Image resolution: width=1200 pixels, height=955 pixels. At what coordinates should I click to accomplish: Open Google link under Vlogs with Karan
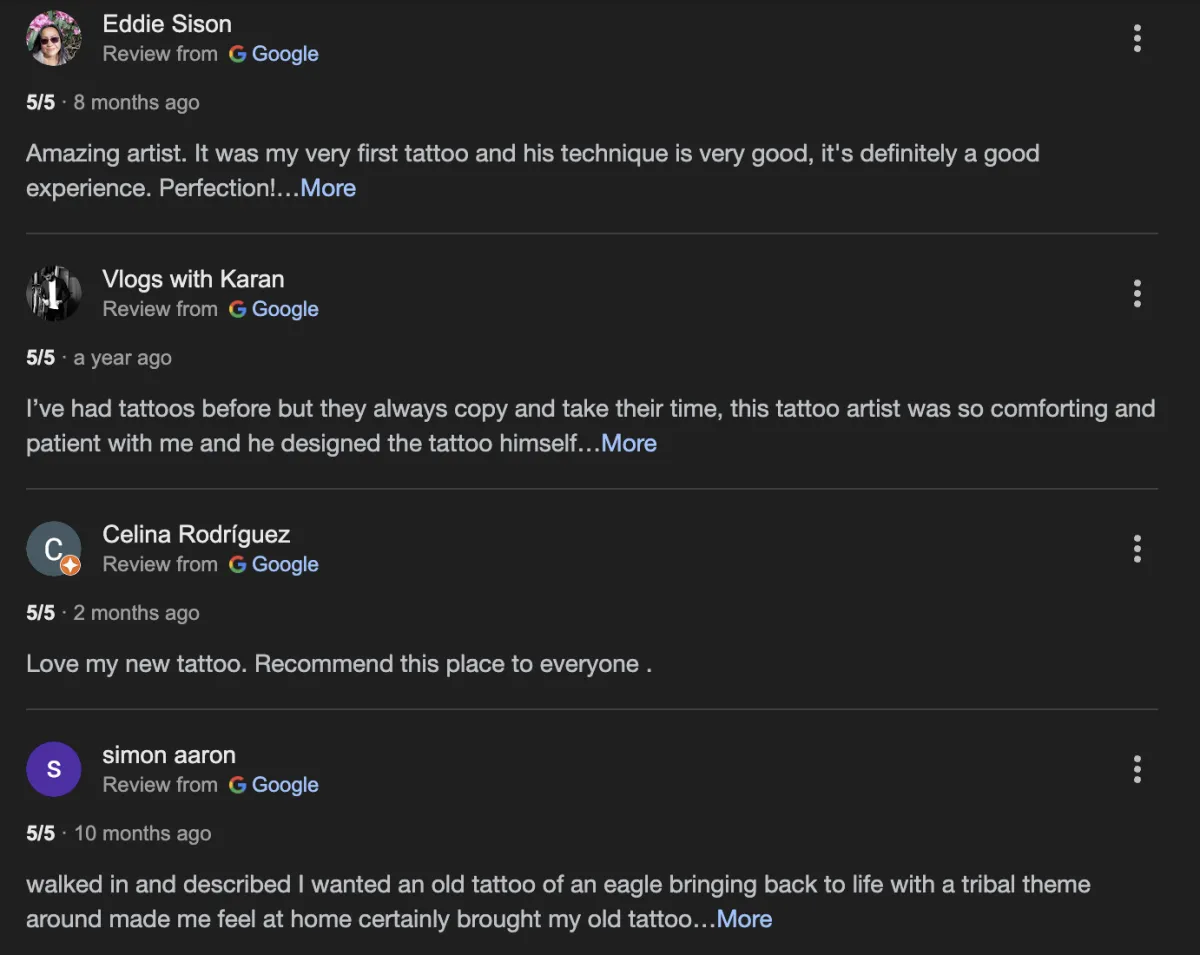tap(284, 309)
